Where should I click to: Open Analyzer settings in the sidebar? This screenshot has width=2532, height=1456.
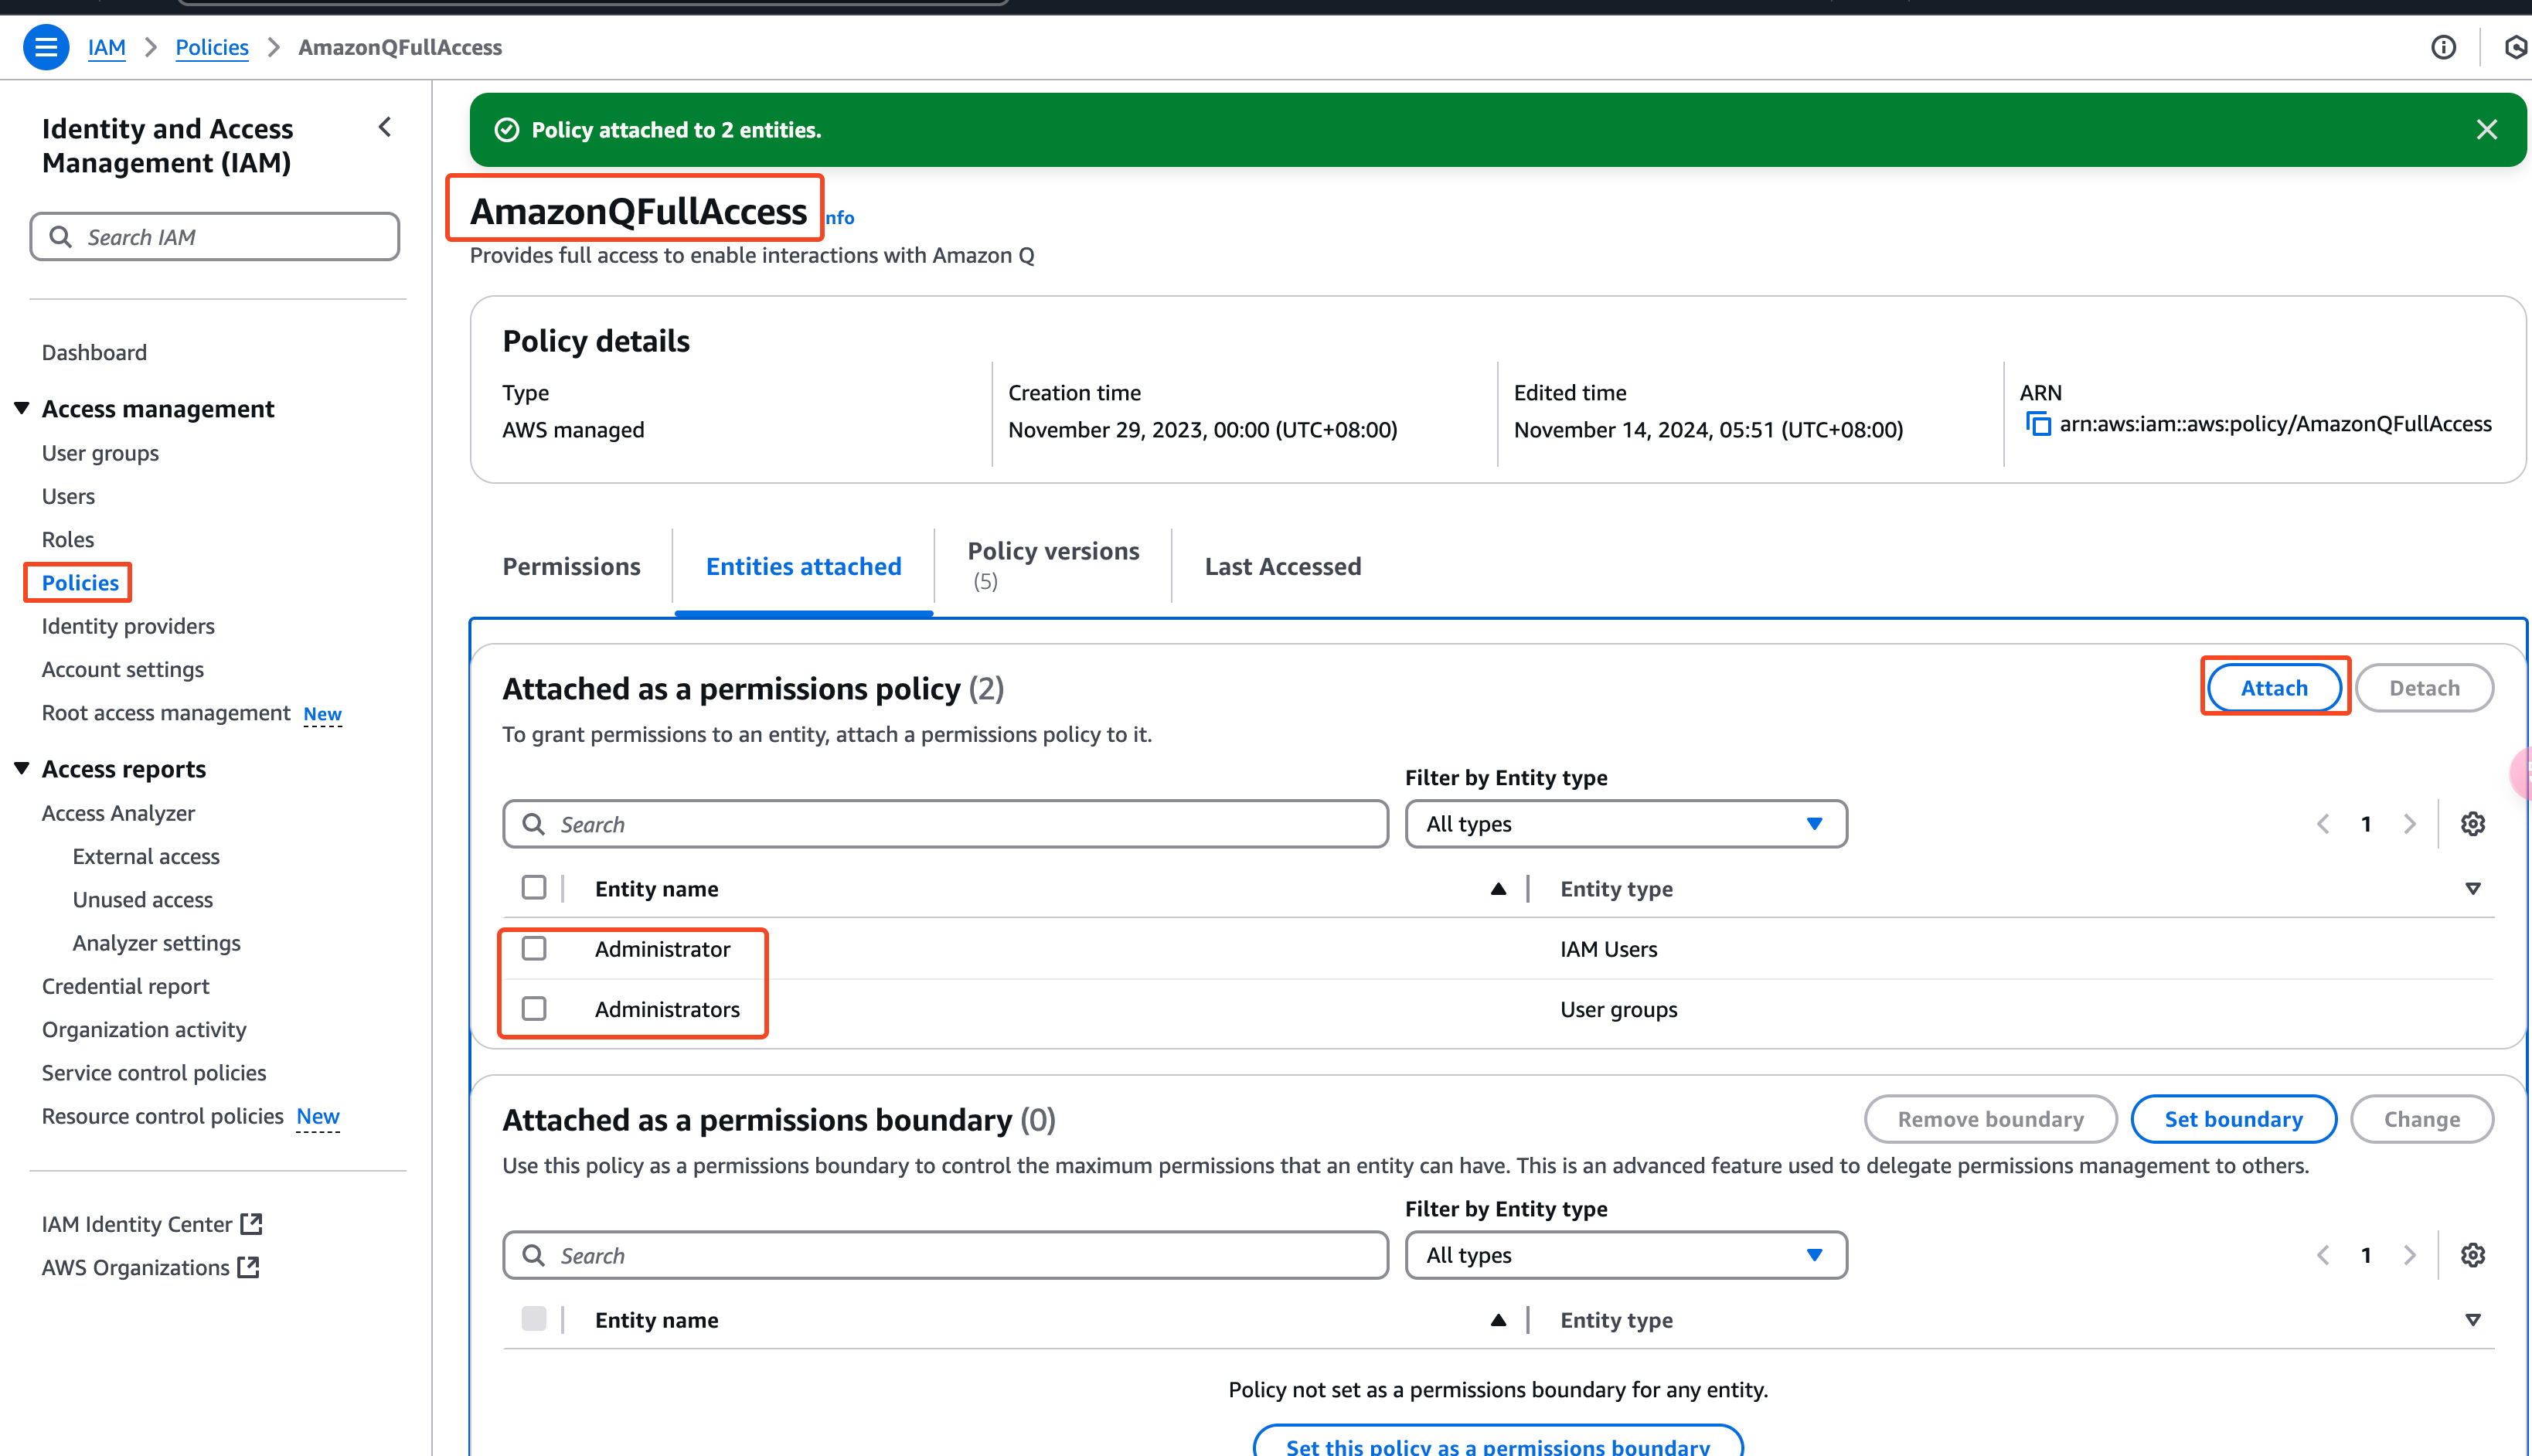point(157,942)
